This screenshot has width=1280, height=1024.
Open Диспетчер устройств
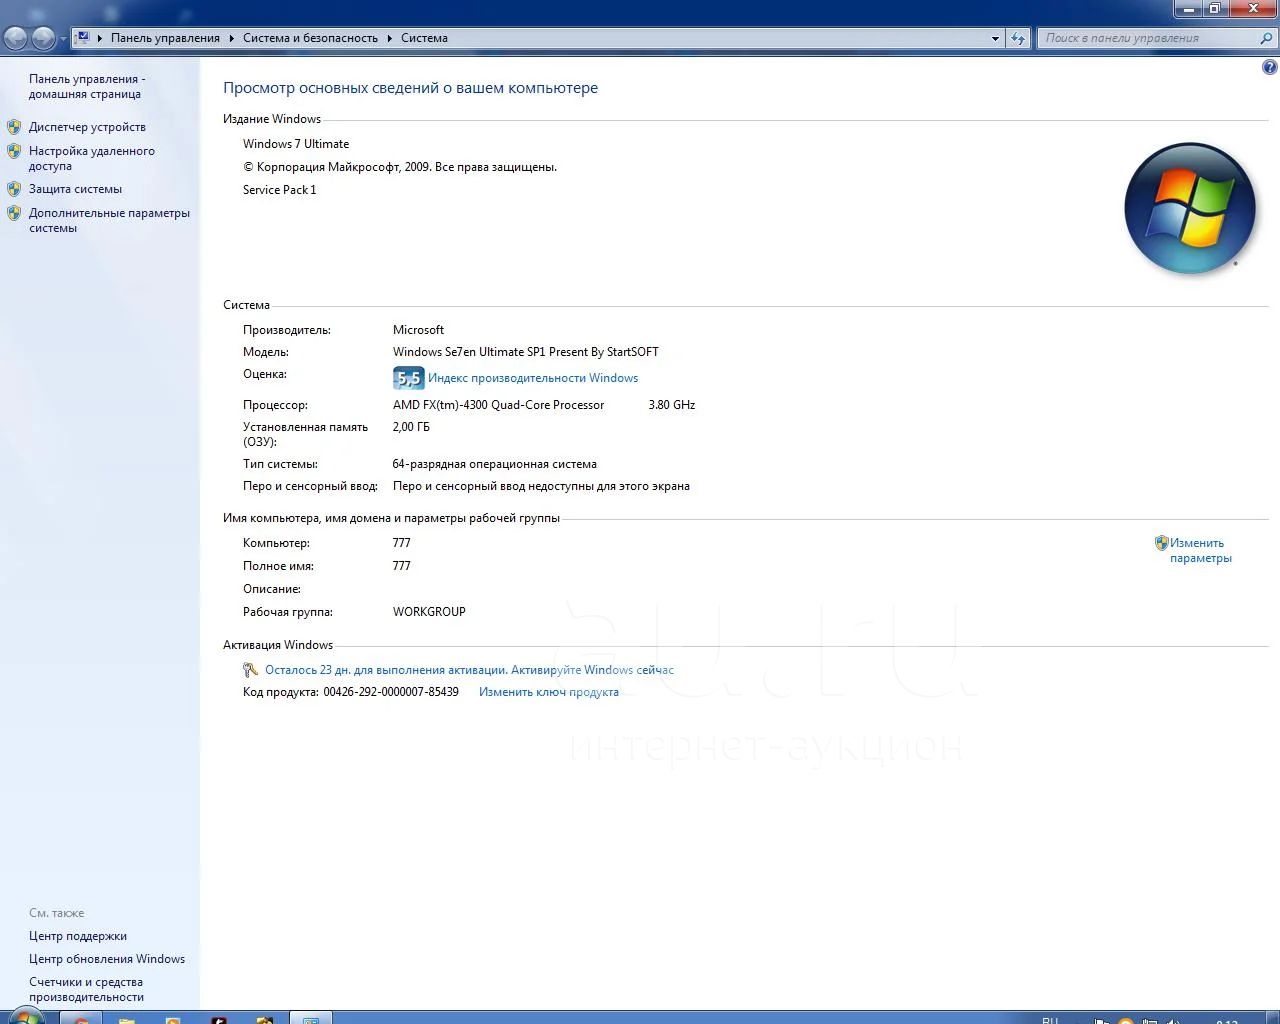(x=87, y=127)
